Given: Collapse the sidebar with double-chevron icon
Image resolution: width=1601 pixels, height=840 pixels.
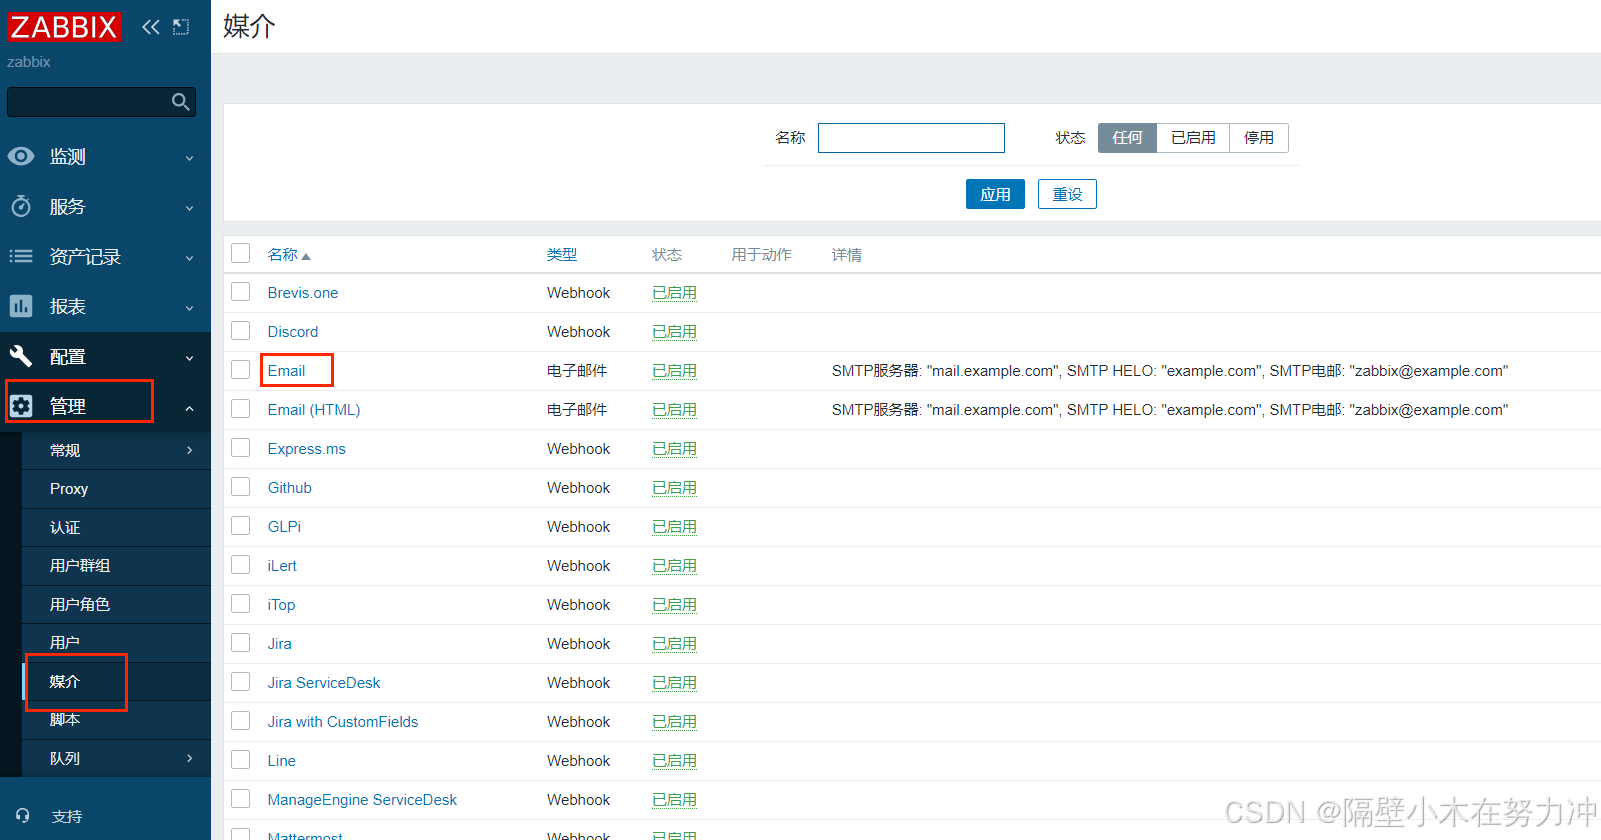Looking at the screenshot, I should click(x=151, y=27).
